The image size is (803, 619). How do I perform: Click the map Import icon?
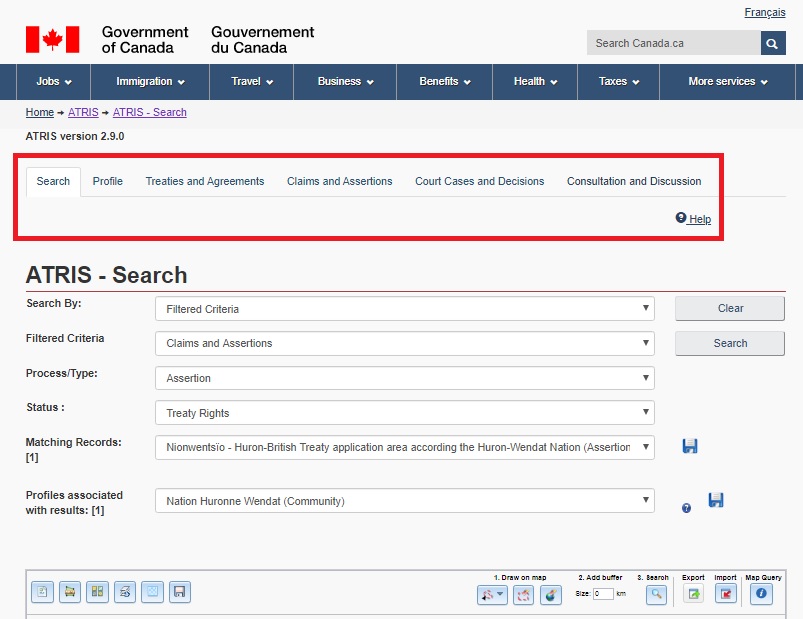click(x=725, y=594)
